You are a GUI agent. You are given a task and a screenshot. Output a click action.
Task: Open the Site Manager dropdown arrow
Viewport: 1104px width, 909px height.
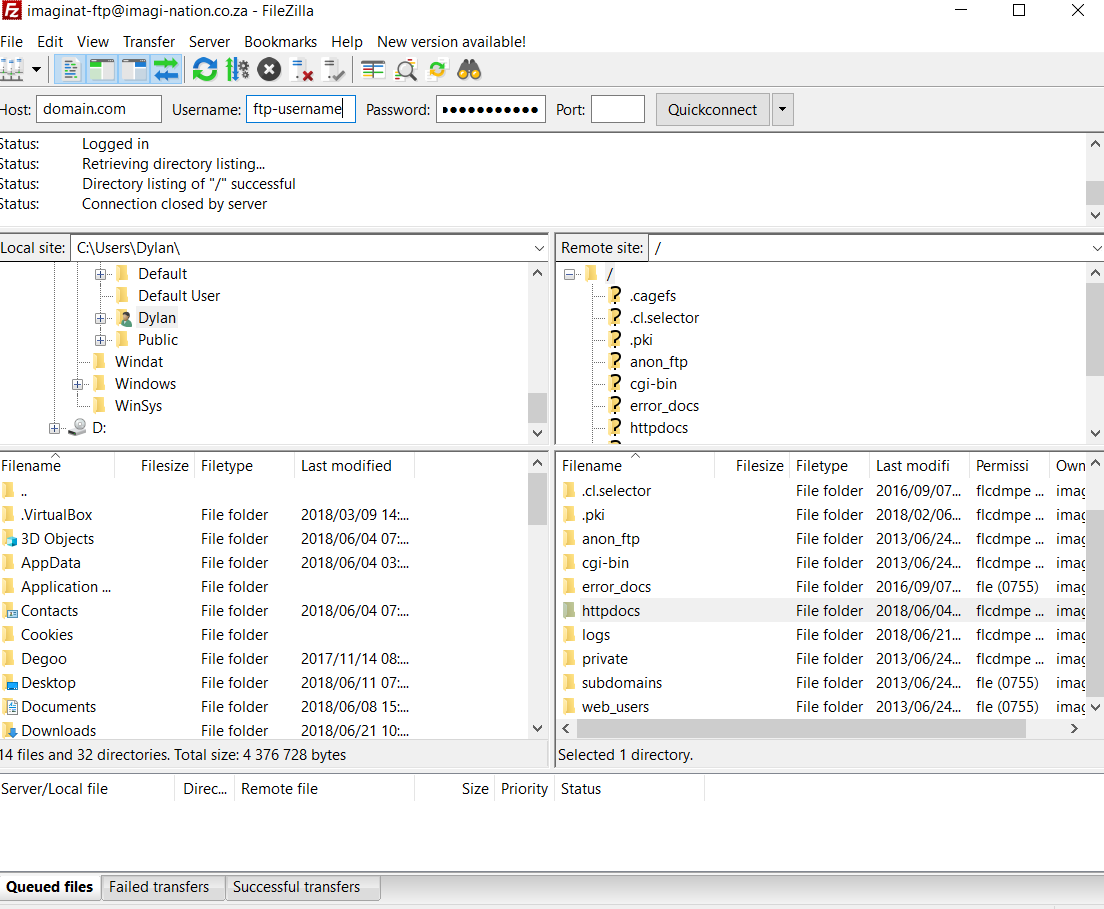tap(36, 70)
